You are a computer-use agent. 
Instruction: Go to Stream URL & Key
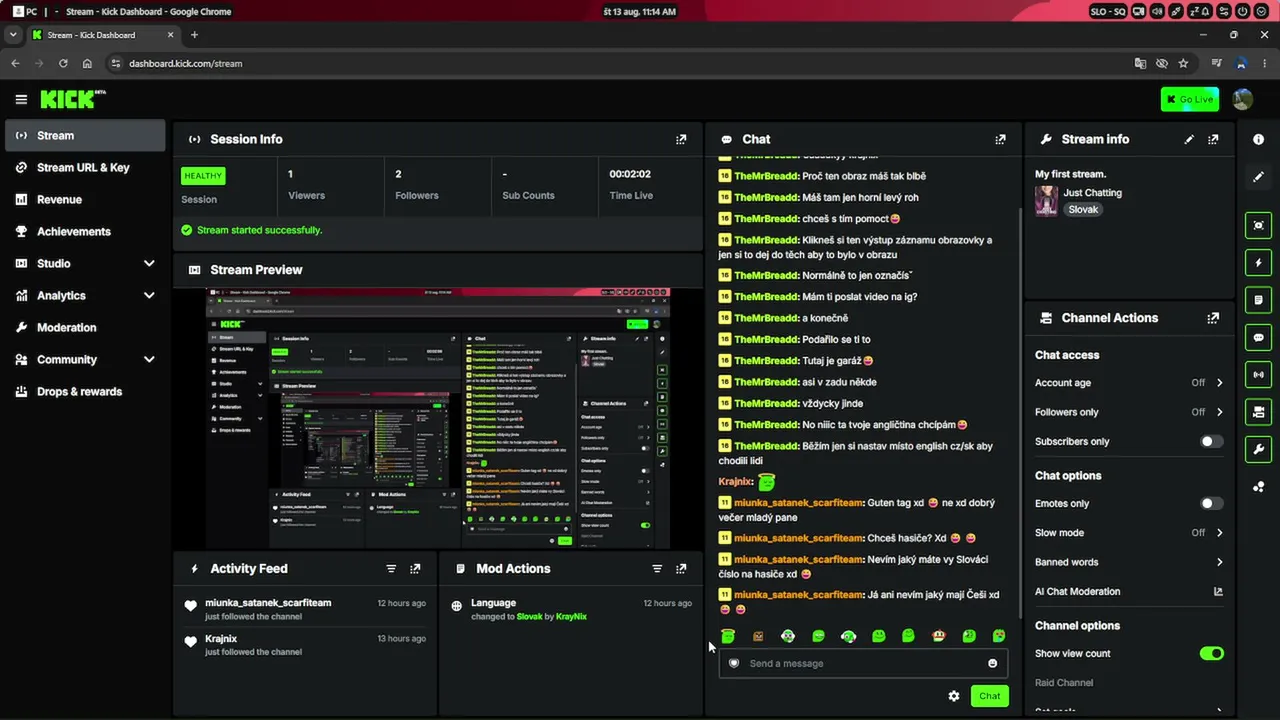85,167
